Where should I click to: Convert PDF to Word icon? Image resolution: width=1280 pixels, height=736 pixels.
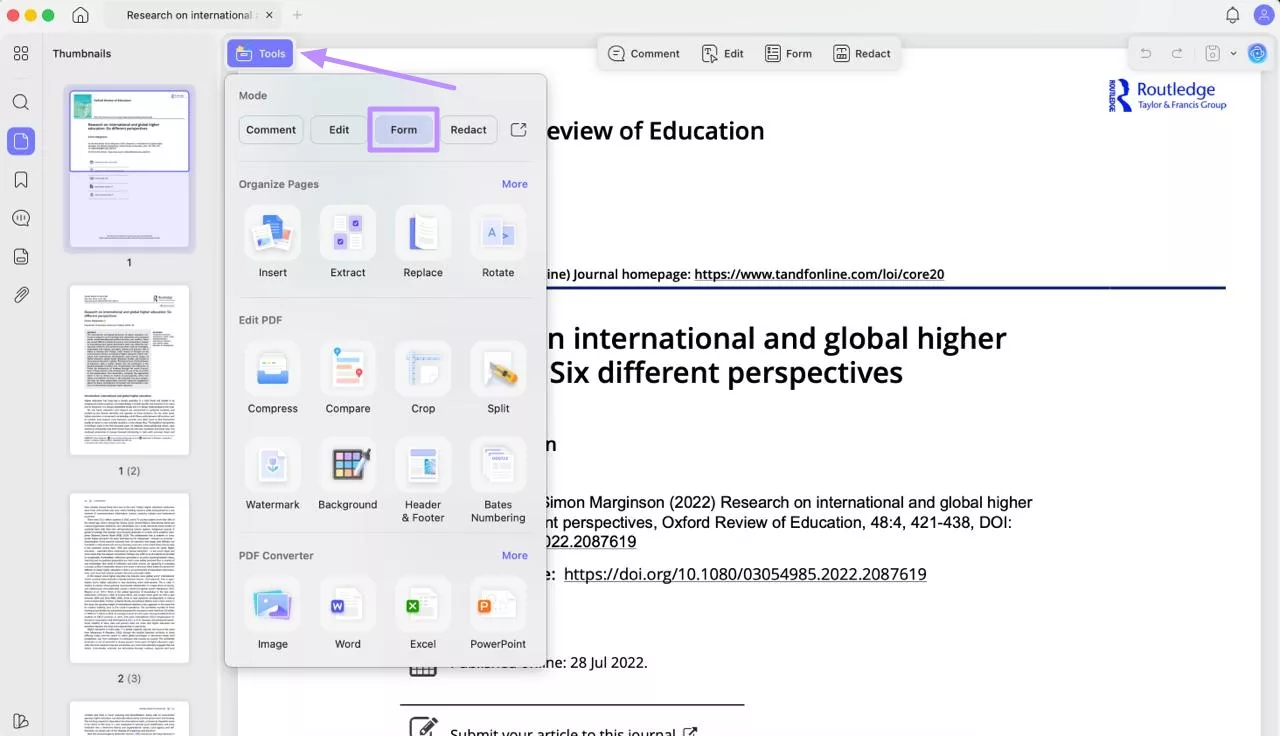347,605
